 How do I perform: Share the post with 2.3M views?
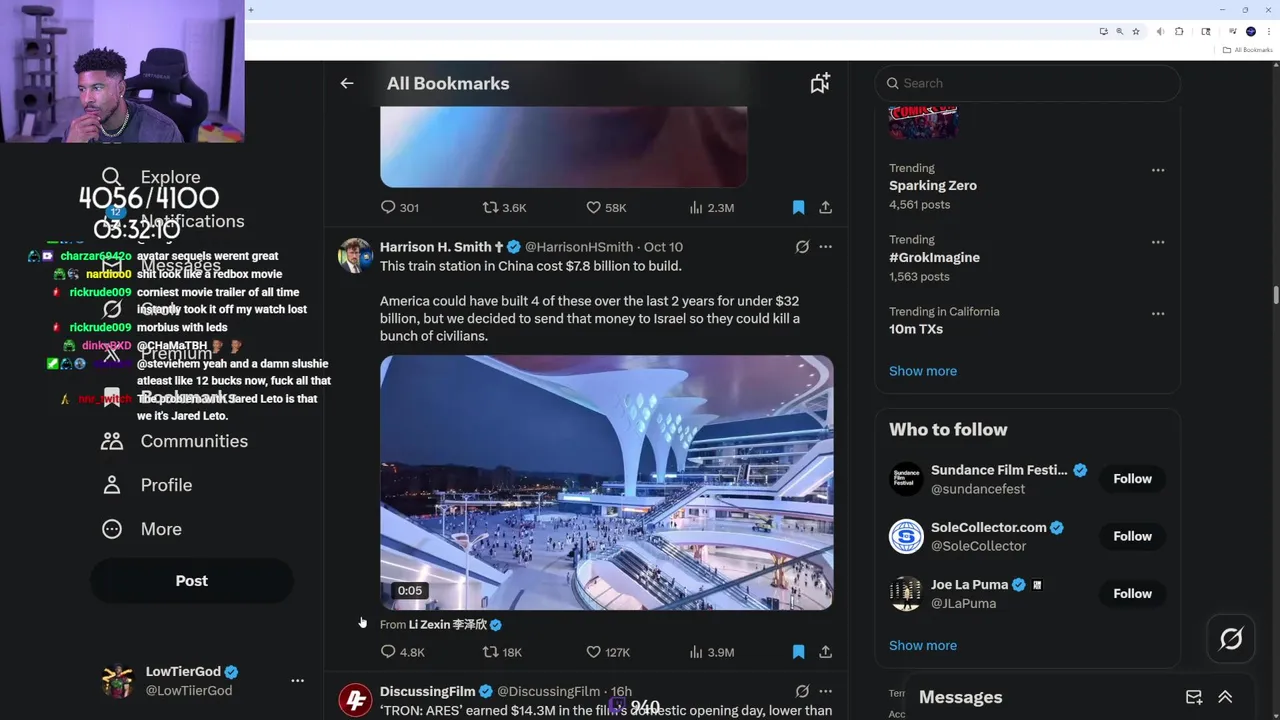825,207
